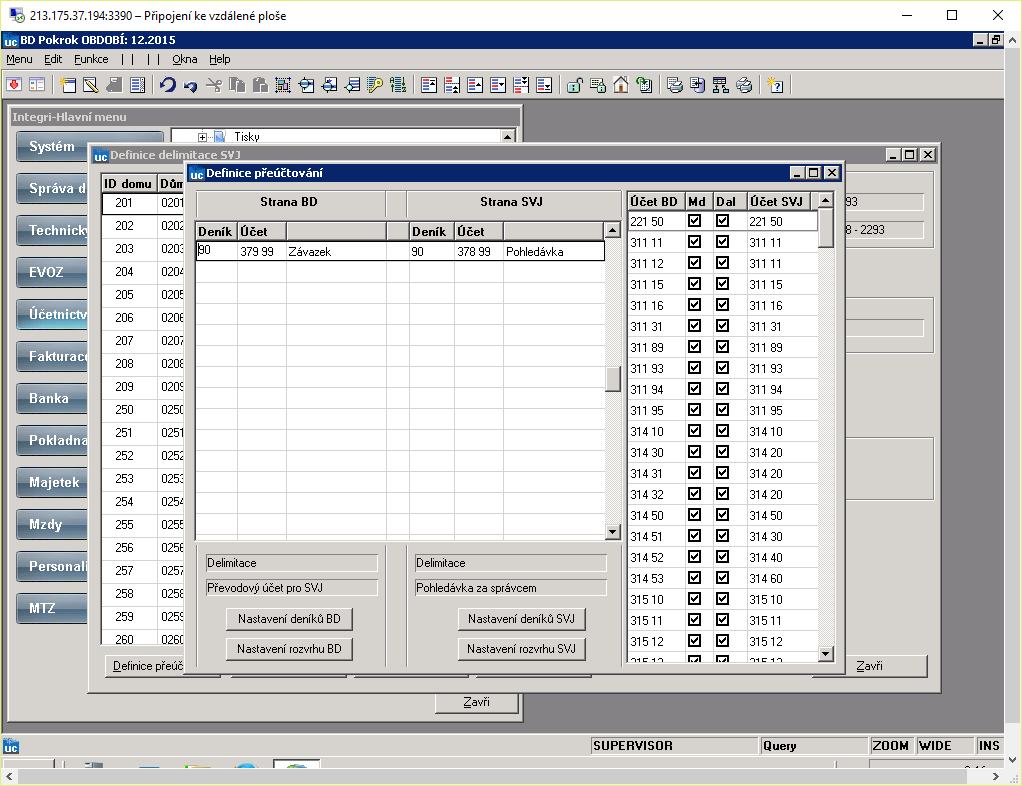Click the pencil edit record toolbar icon
Image resolution: width=1022 pixels, height=786 pixels.
[91, 85]
